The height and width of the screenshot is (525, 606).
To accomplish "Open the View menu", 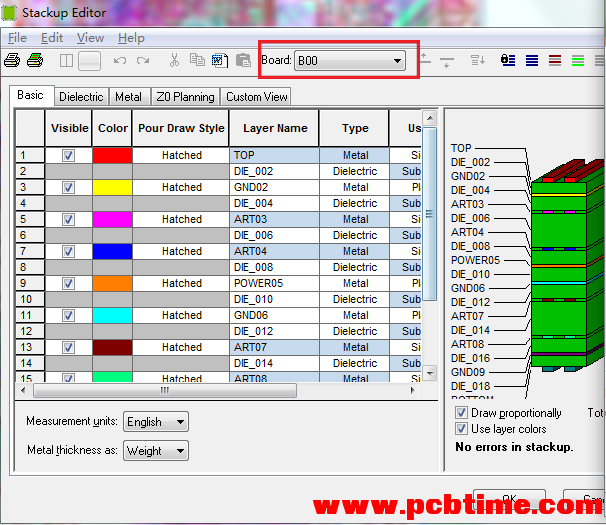I will point(90,38).
